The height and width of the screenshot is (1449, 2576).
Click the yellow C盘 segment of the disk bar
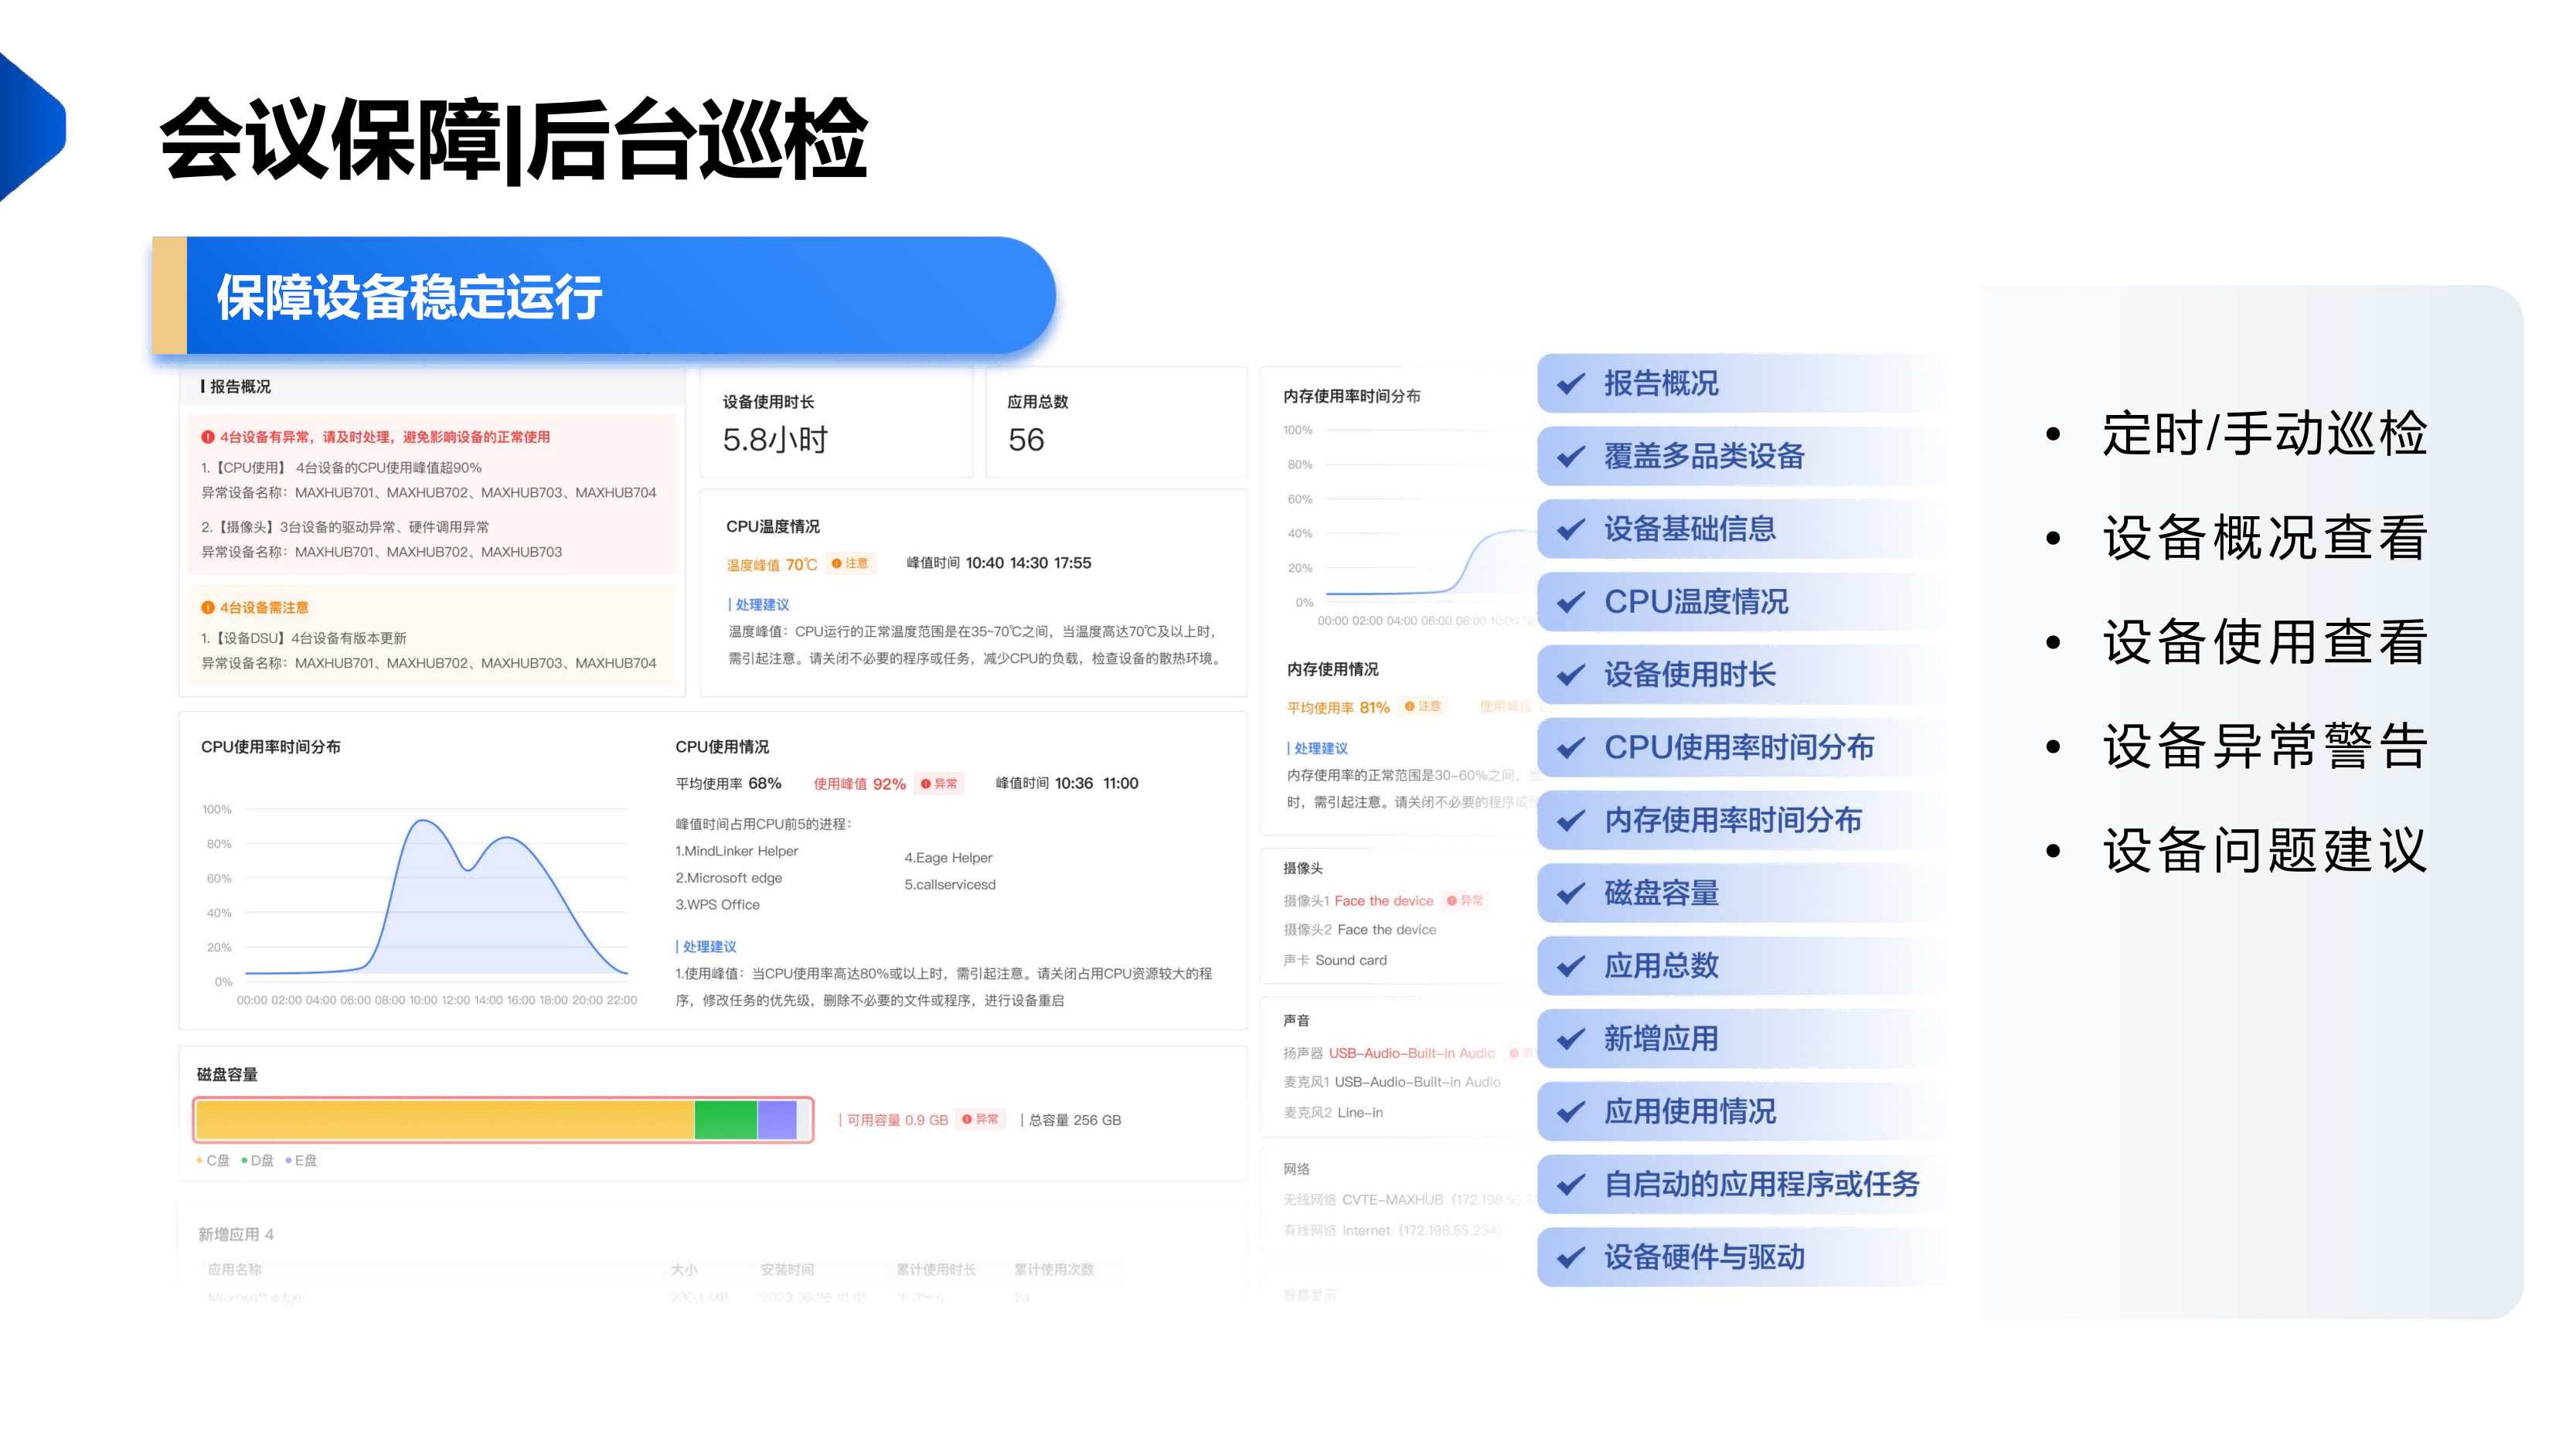[445, 1119]
